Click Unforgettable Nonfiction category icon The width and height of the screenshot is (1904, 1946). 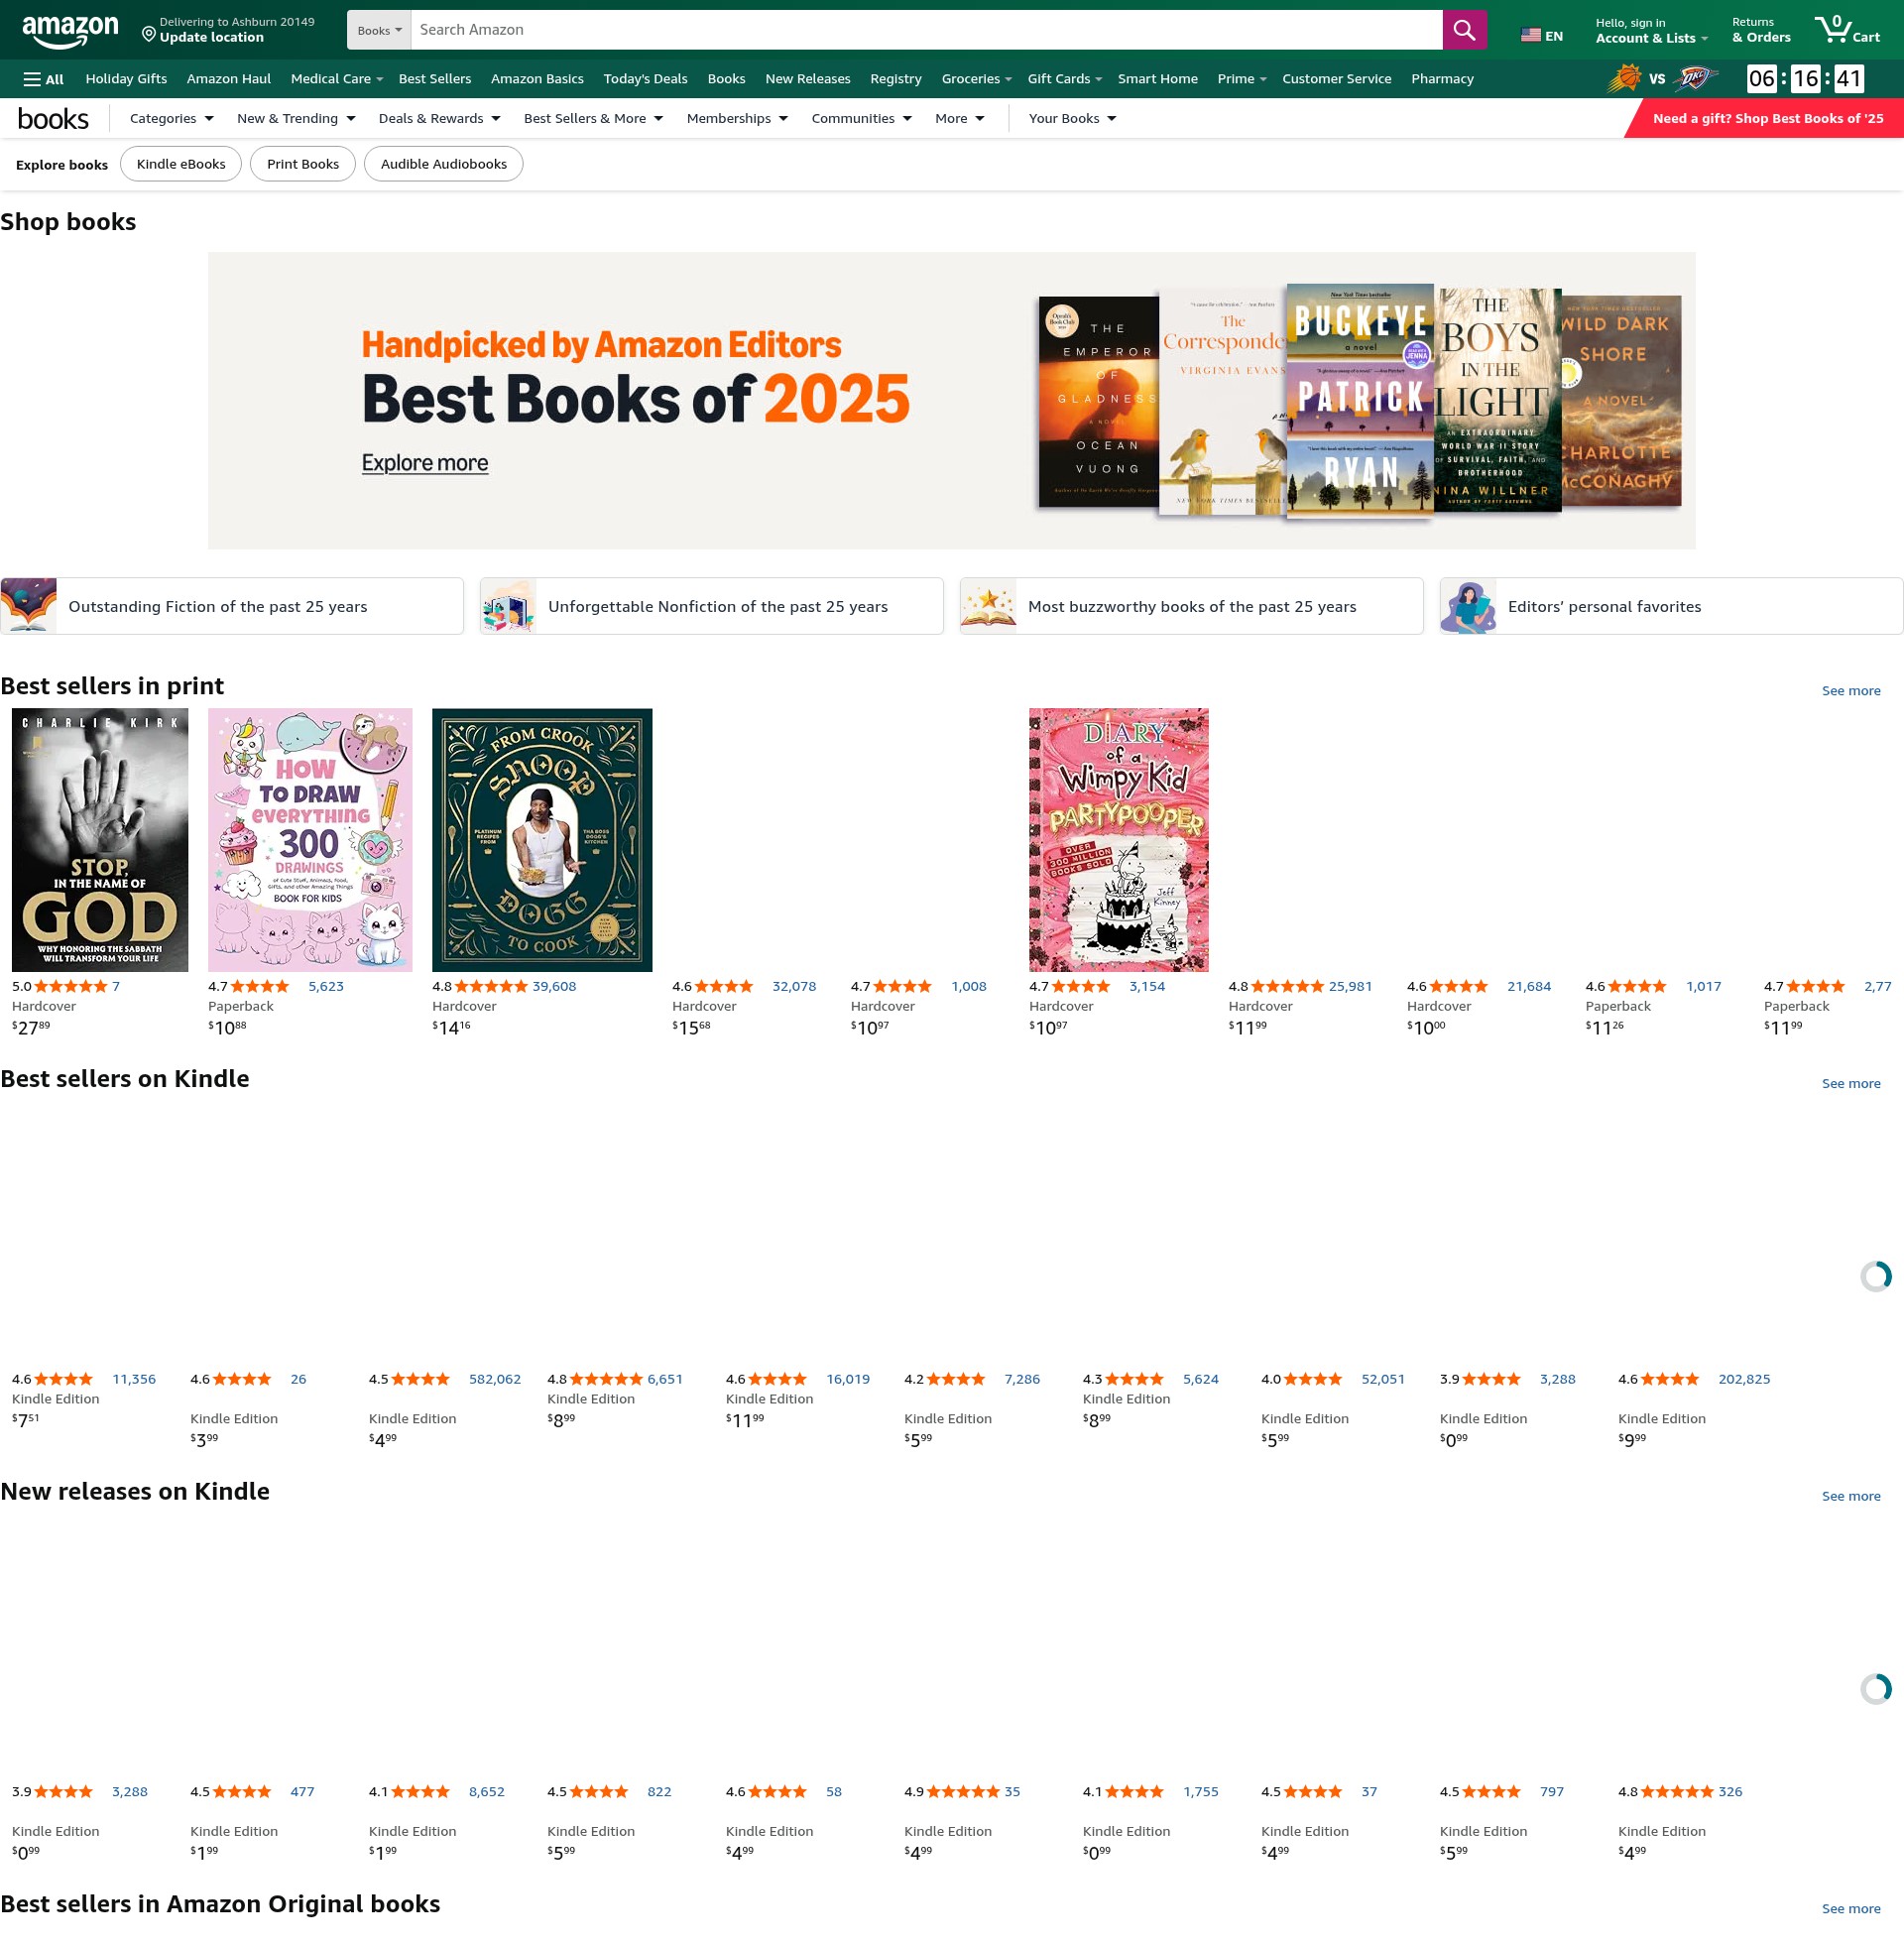pos(508,606)
